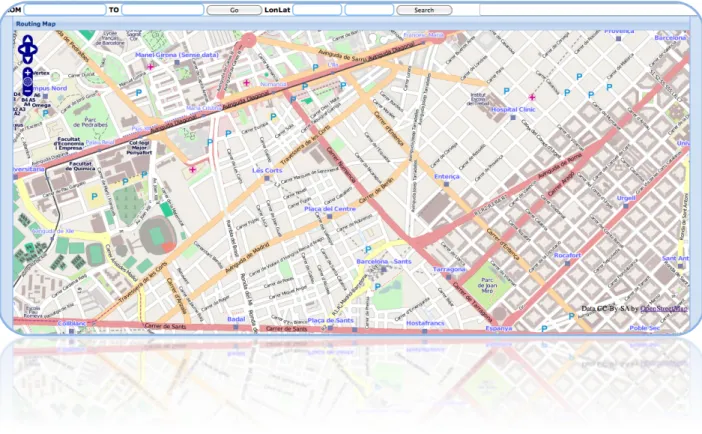
Task: Pan the map north with the up arrow
Action: 28,40
